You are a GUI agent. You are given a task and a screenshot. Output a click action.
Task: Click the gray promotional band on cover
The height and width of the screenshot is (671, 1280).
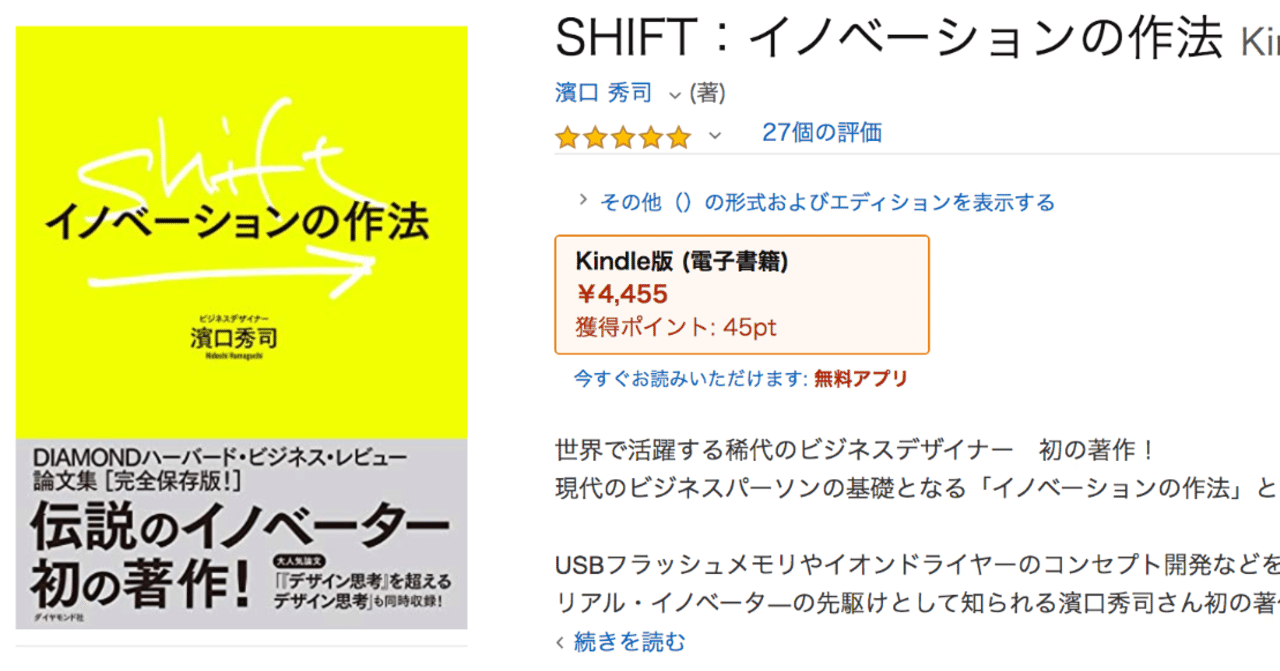(241, 532)
